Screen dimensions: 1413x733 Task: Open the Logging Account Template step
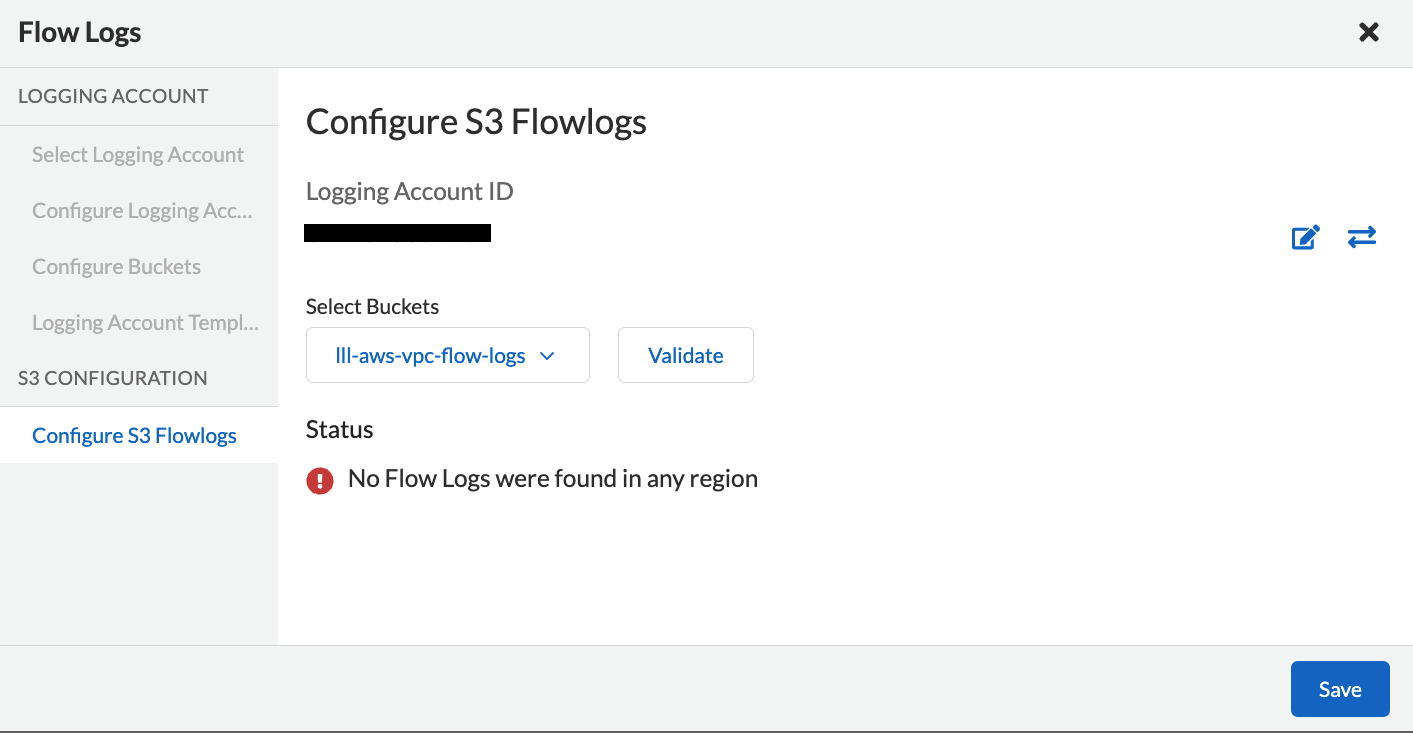click(145, 323)
